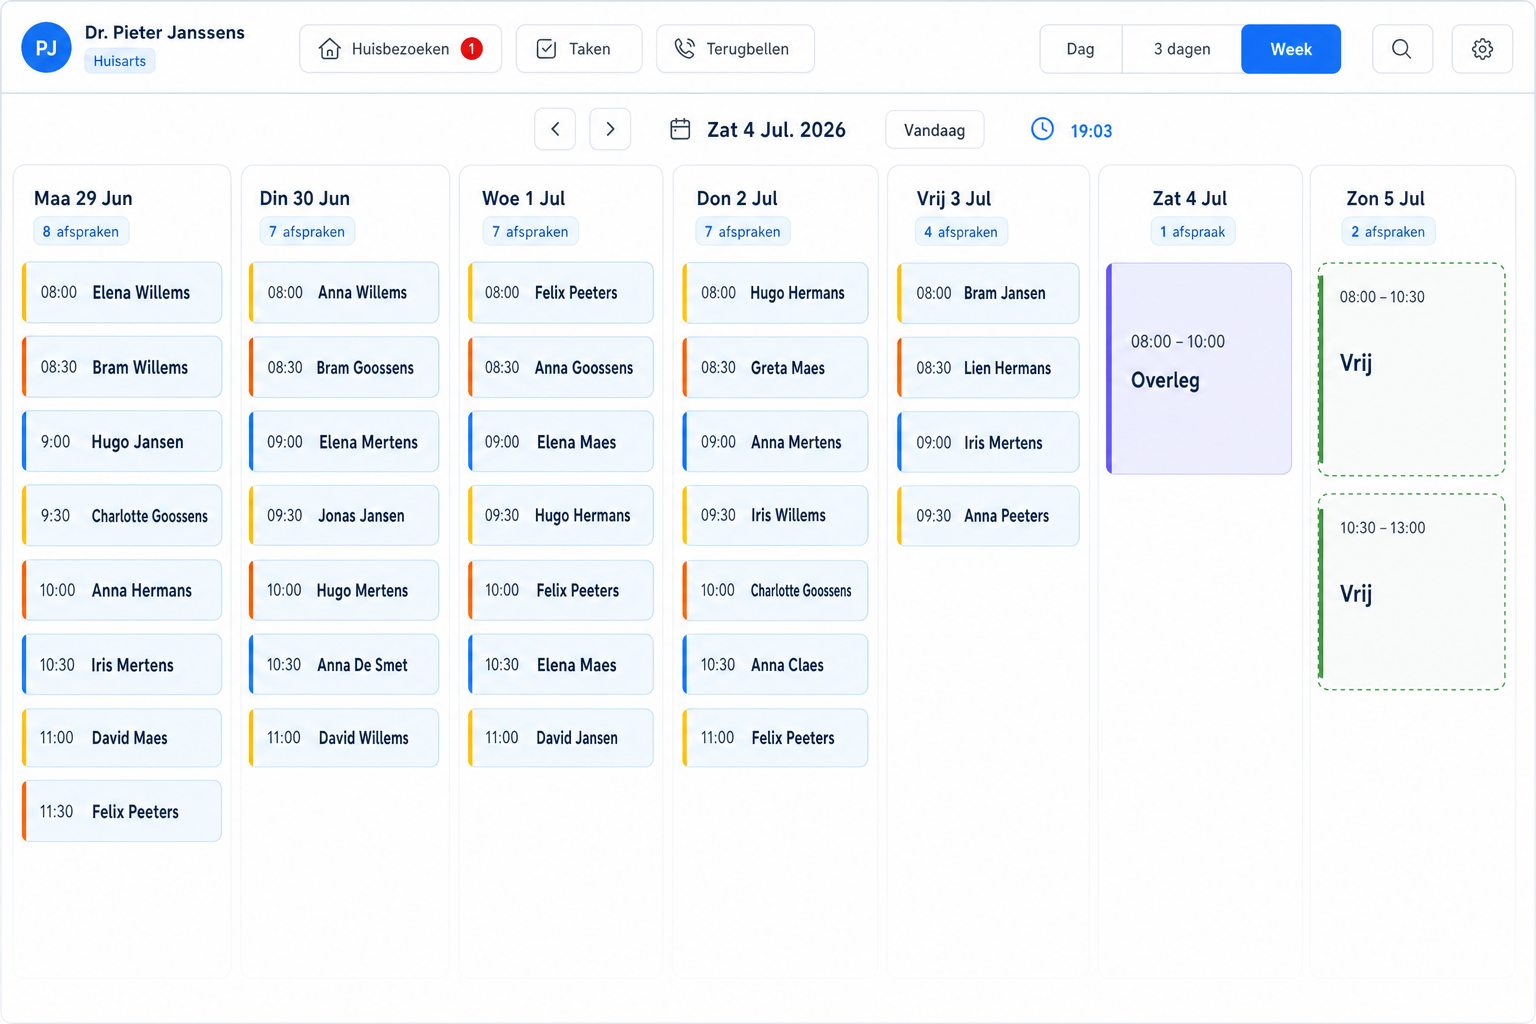The height and width of the screenshot is (1024, 1536).
Task: Click '2 afspraken' badge on Sunday
Action: [x=1388, y=232]
